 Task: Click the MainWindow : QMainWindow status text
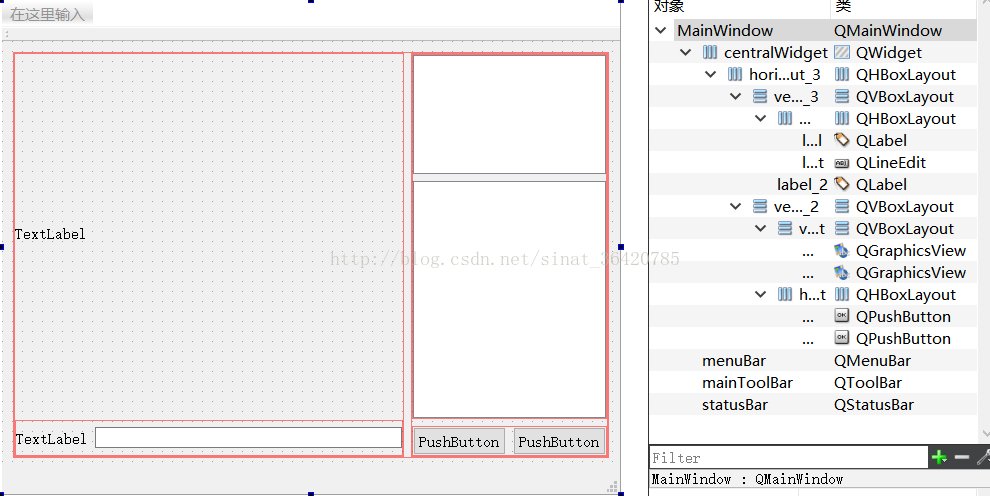pos(747,479)
